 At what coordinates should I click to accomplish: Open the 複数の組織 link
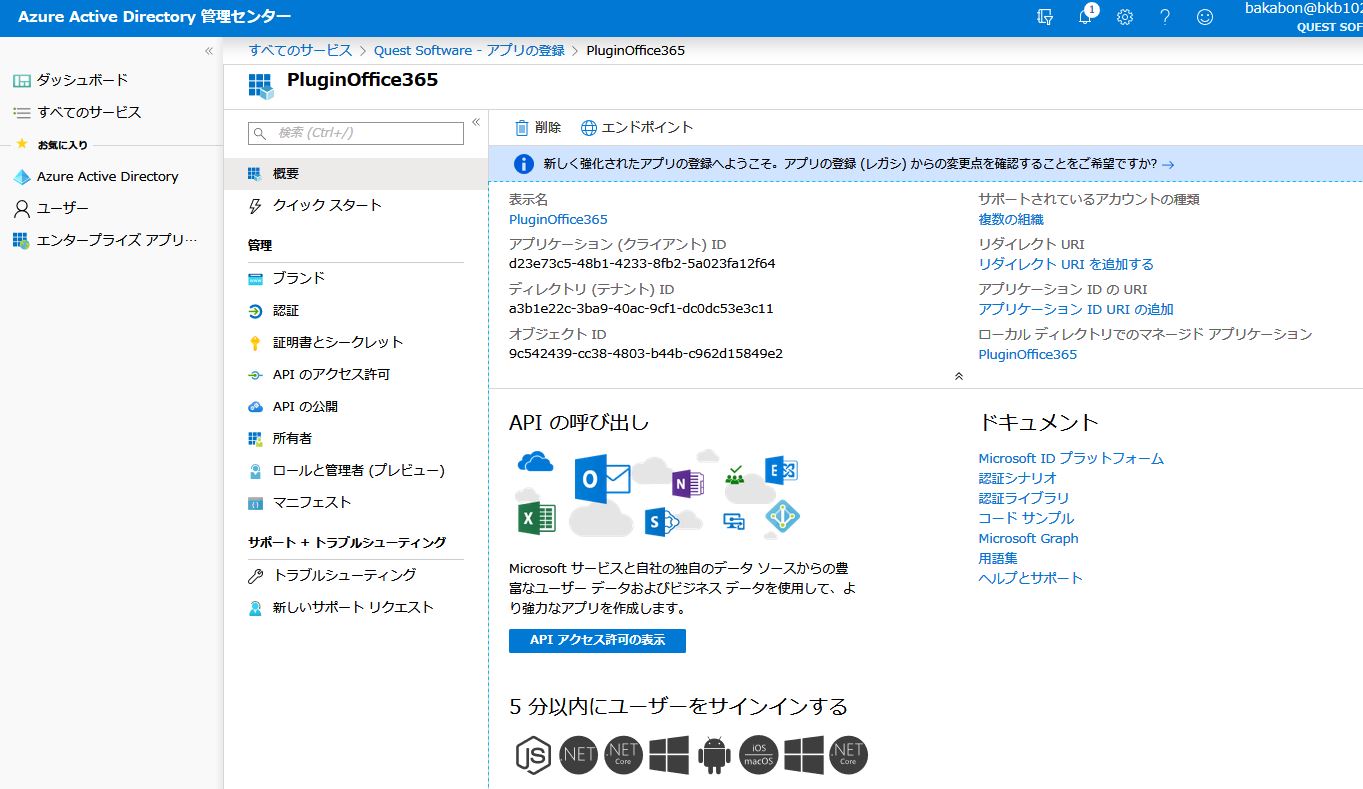(1011, 219)
